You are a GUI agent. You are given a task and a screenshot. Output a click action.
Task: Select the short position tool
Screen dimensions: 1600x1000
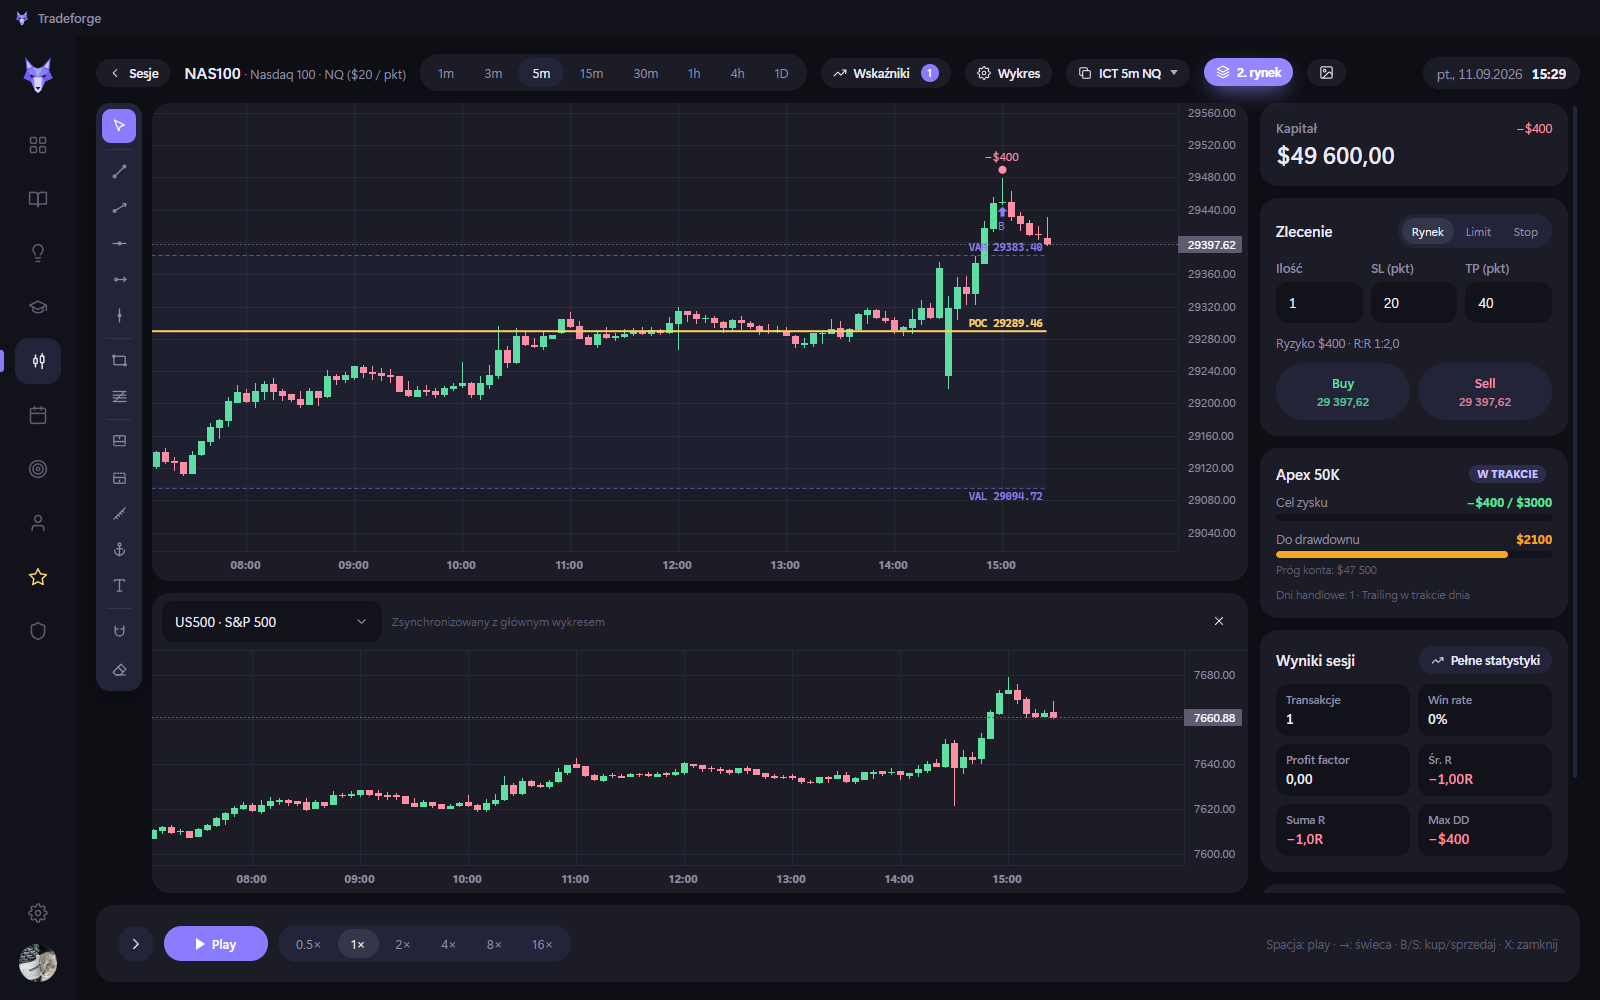click(x=119, y=478)
